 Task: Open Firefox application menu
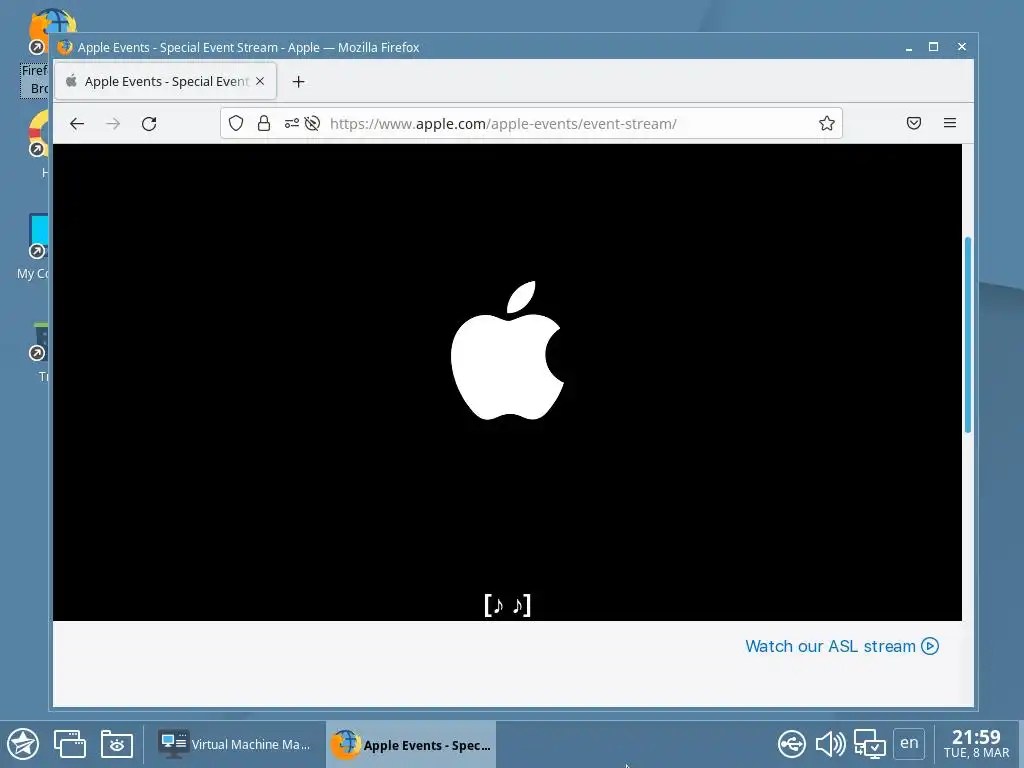[950, 123]
